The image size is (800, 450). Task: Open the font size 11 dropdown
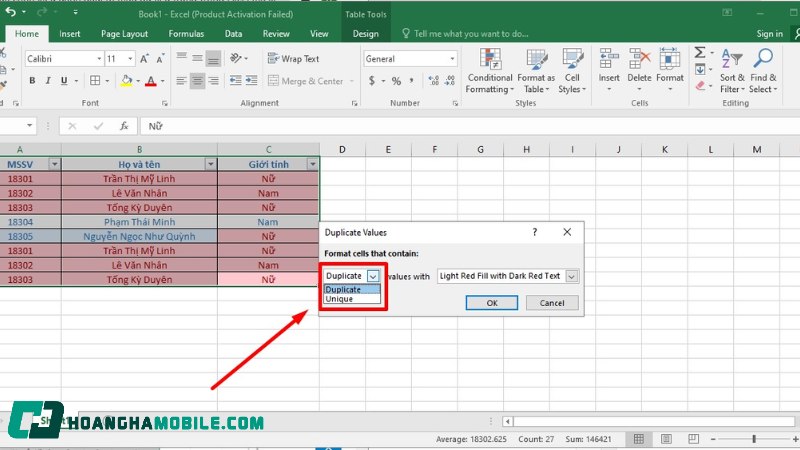click(130, 59)
